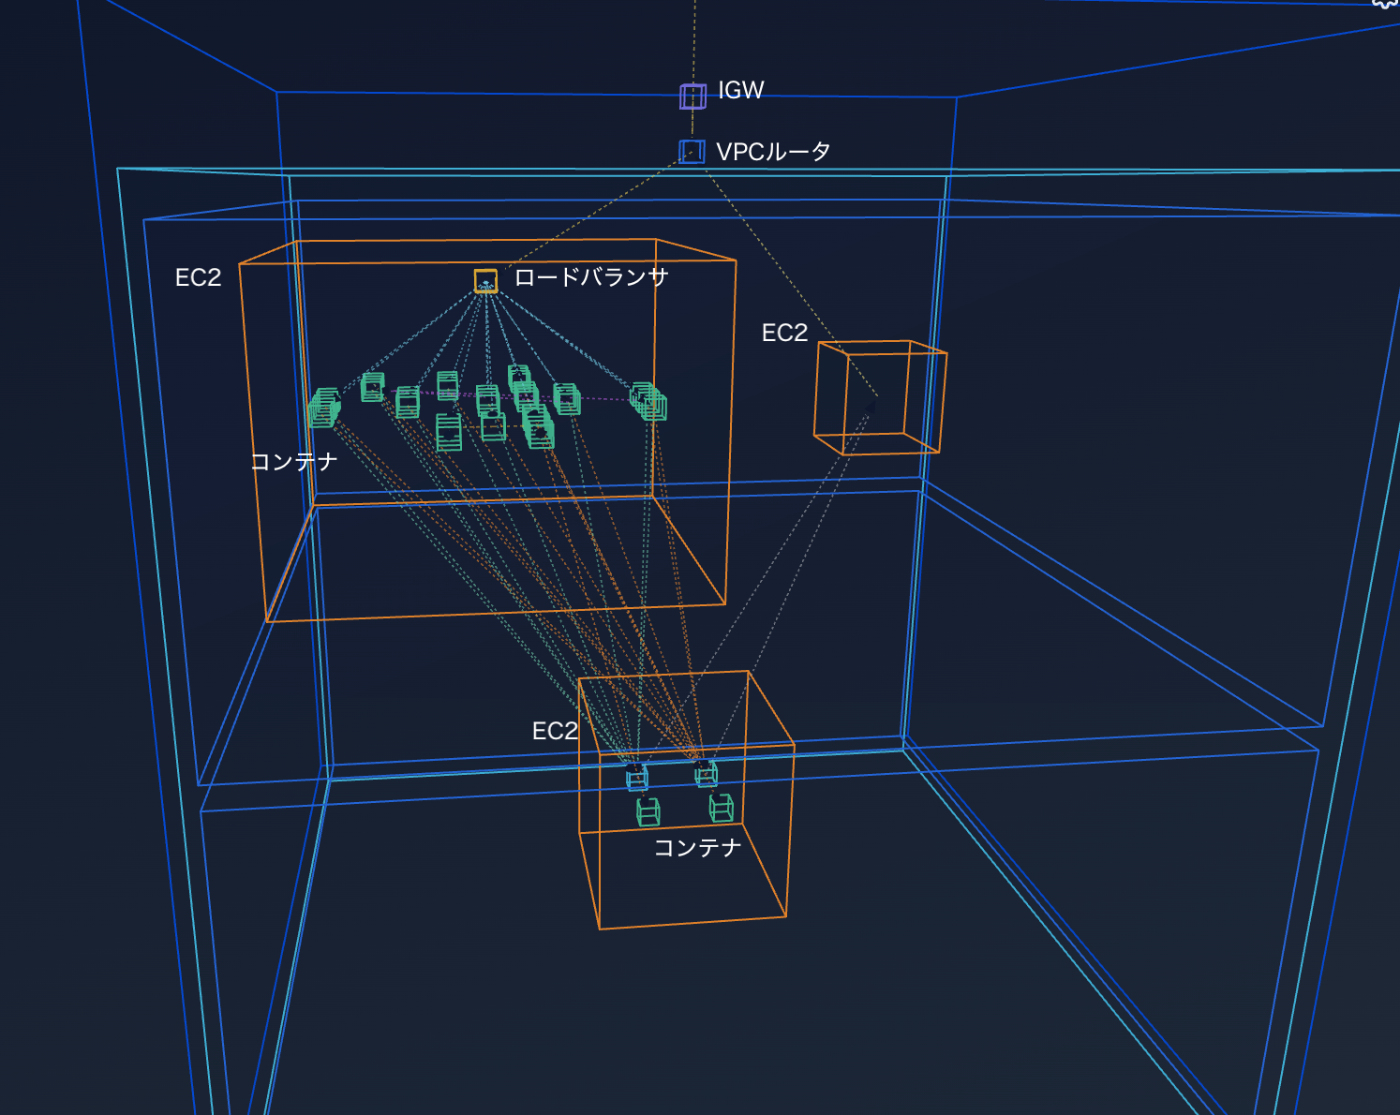Select the purple IGW cube icon
The image size is (1400, 1115).
[x=693, y=96]
